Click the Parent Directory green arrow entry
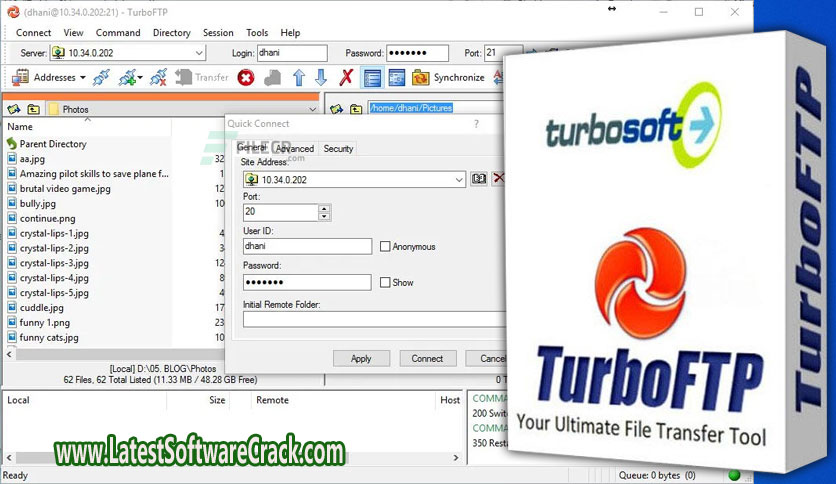This screenshot has width=836, height=484. (x=47, y=144)
